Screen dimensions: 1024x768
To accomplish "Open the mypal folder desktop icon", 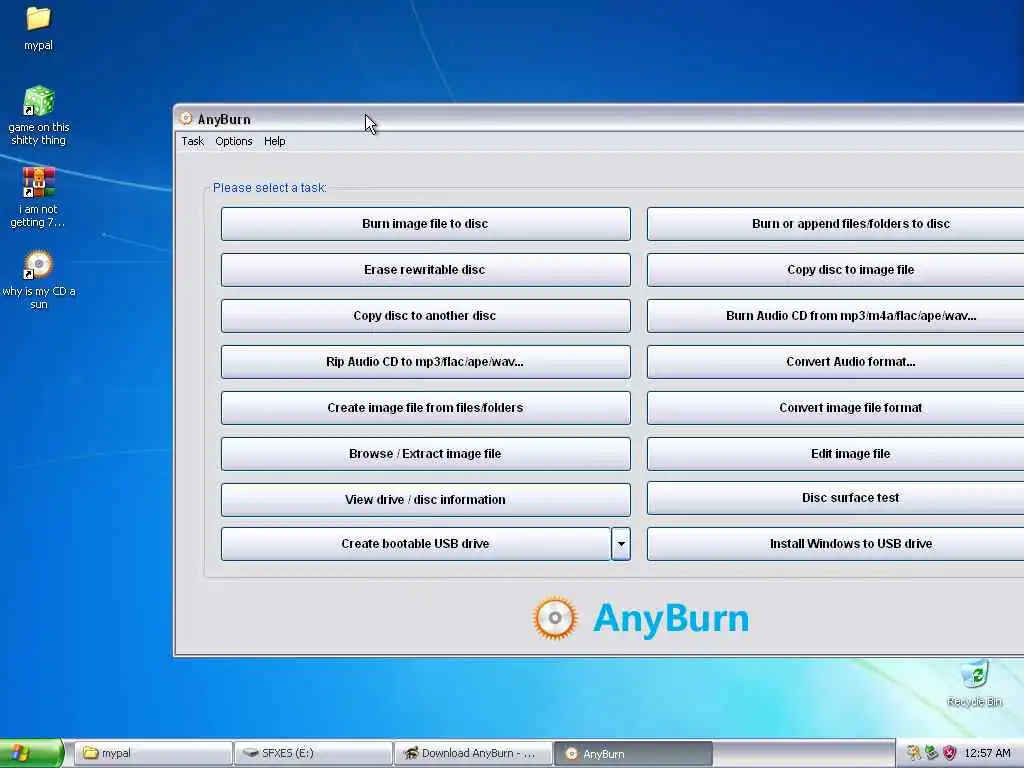I will tap(38, 28).
